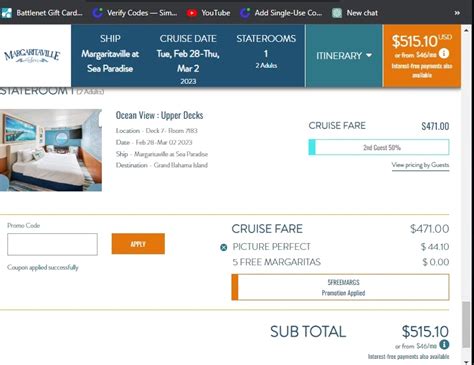Open the New chat bookmark
Image resolution: width=474 pixels, height=365 pixels.
pyautogui.click(x=355, y=13)
